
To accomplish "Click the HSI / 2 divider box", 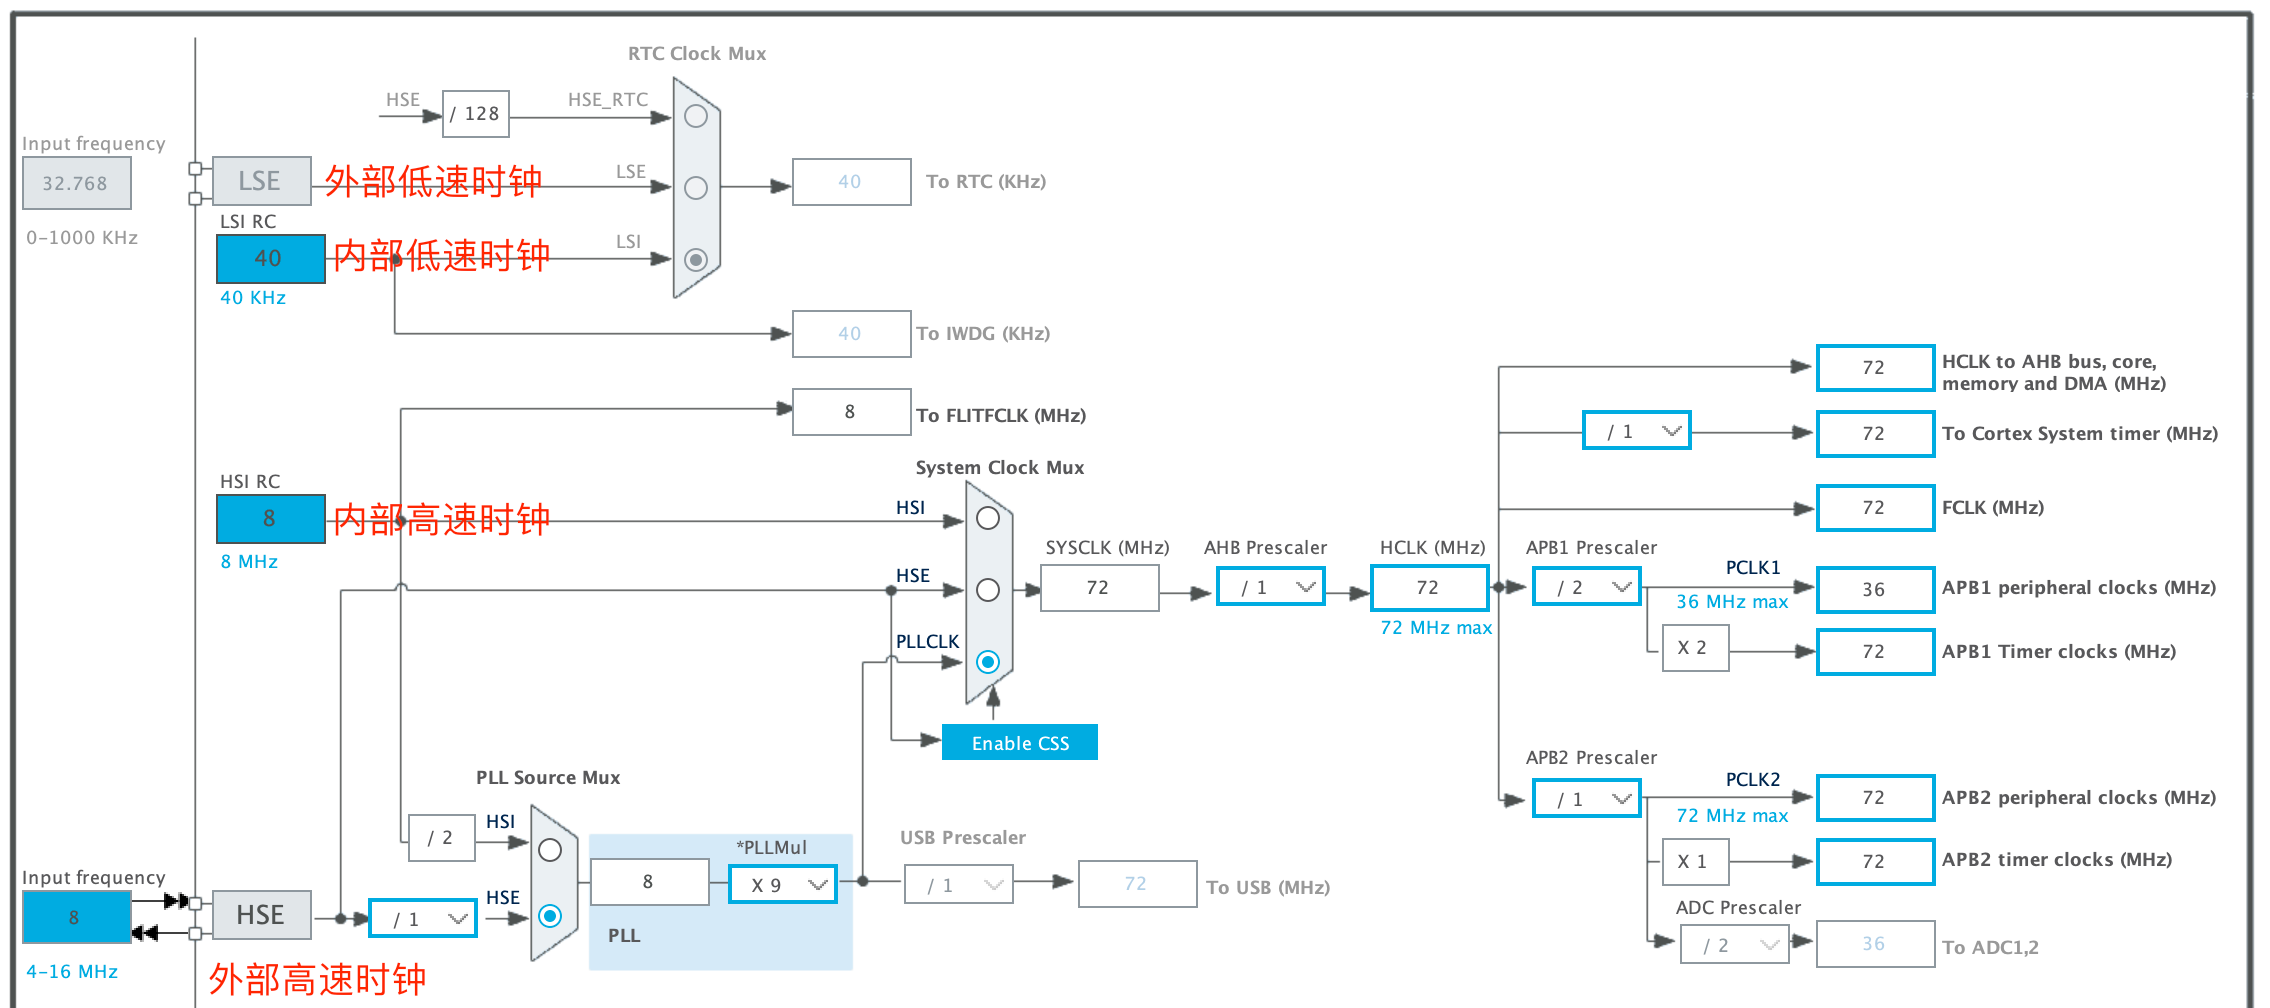I will [x=442, y=838].
